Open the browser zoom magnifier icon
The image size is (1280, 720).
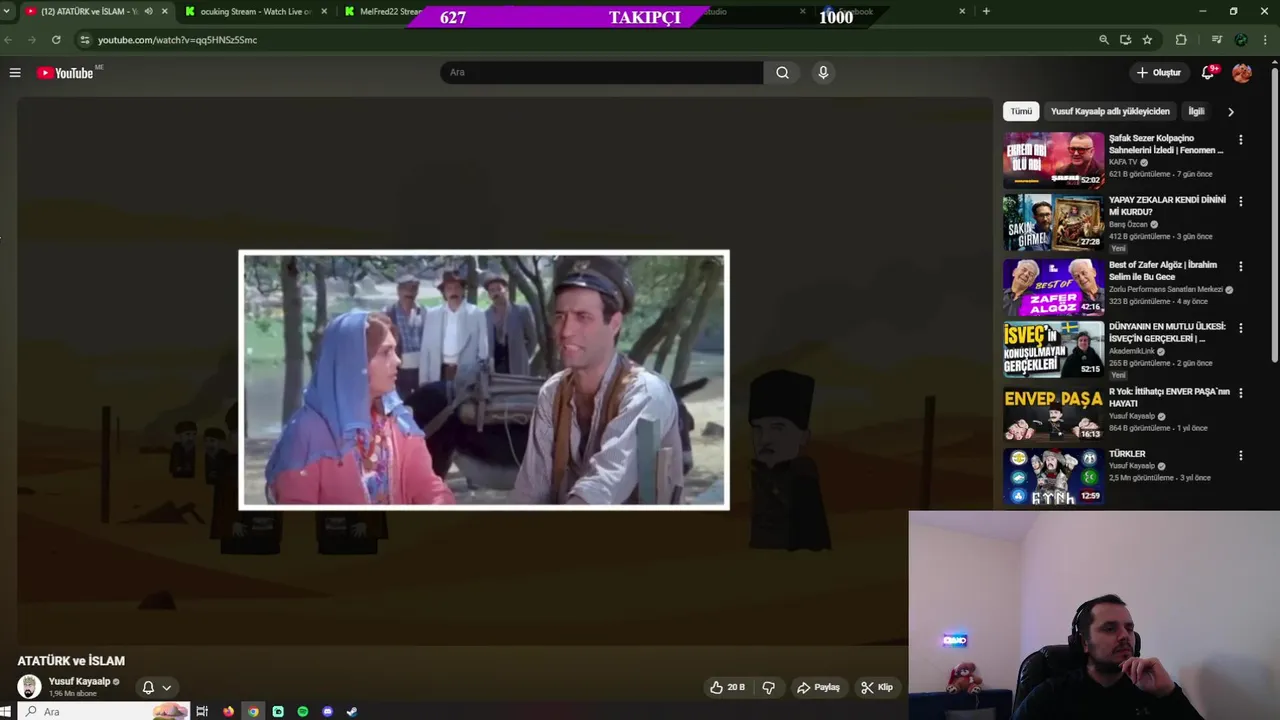click(x=1104, y=40)
